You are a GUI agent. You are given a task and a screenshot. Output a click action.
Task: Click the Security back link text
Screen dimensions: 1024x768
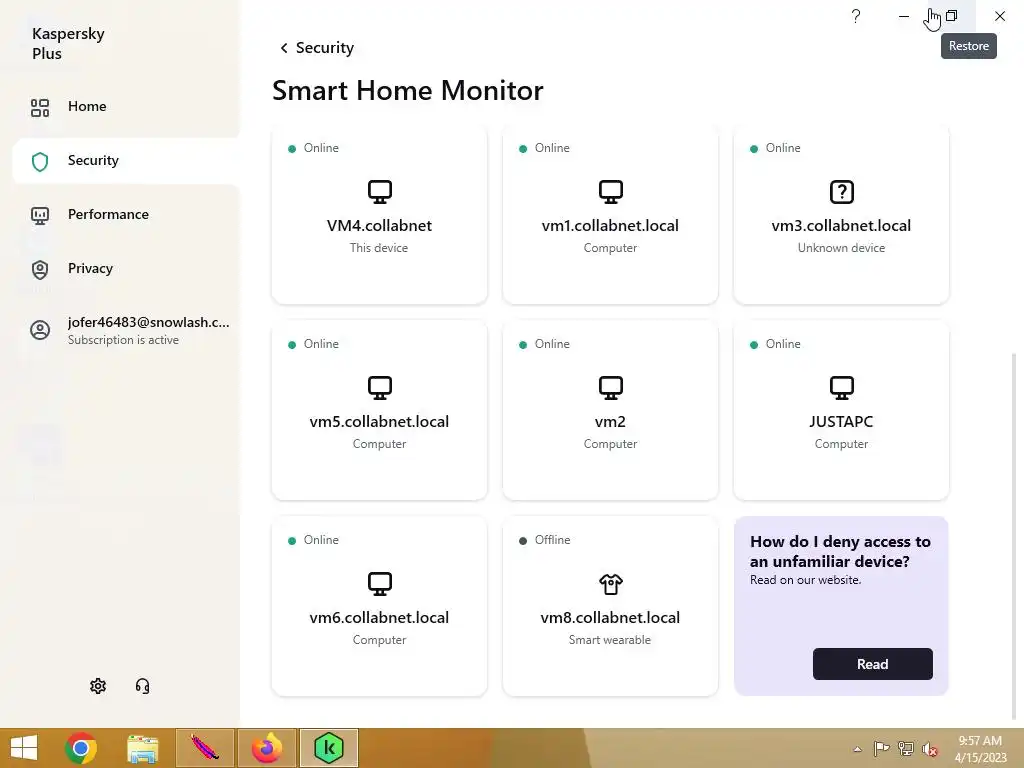(325, 48)
